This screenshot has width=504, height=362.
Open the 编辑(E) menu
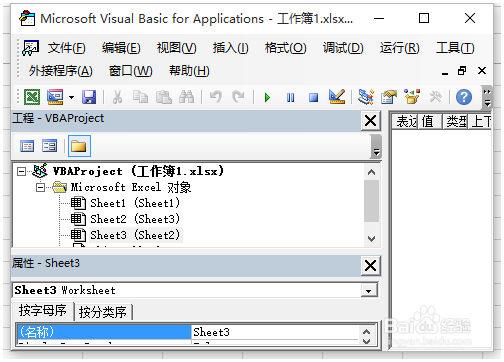(x=121, y=48)
